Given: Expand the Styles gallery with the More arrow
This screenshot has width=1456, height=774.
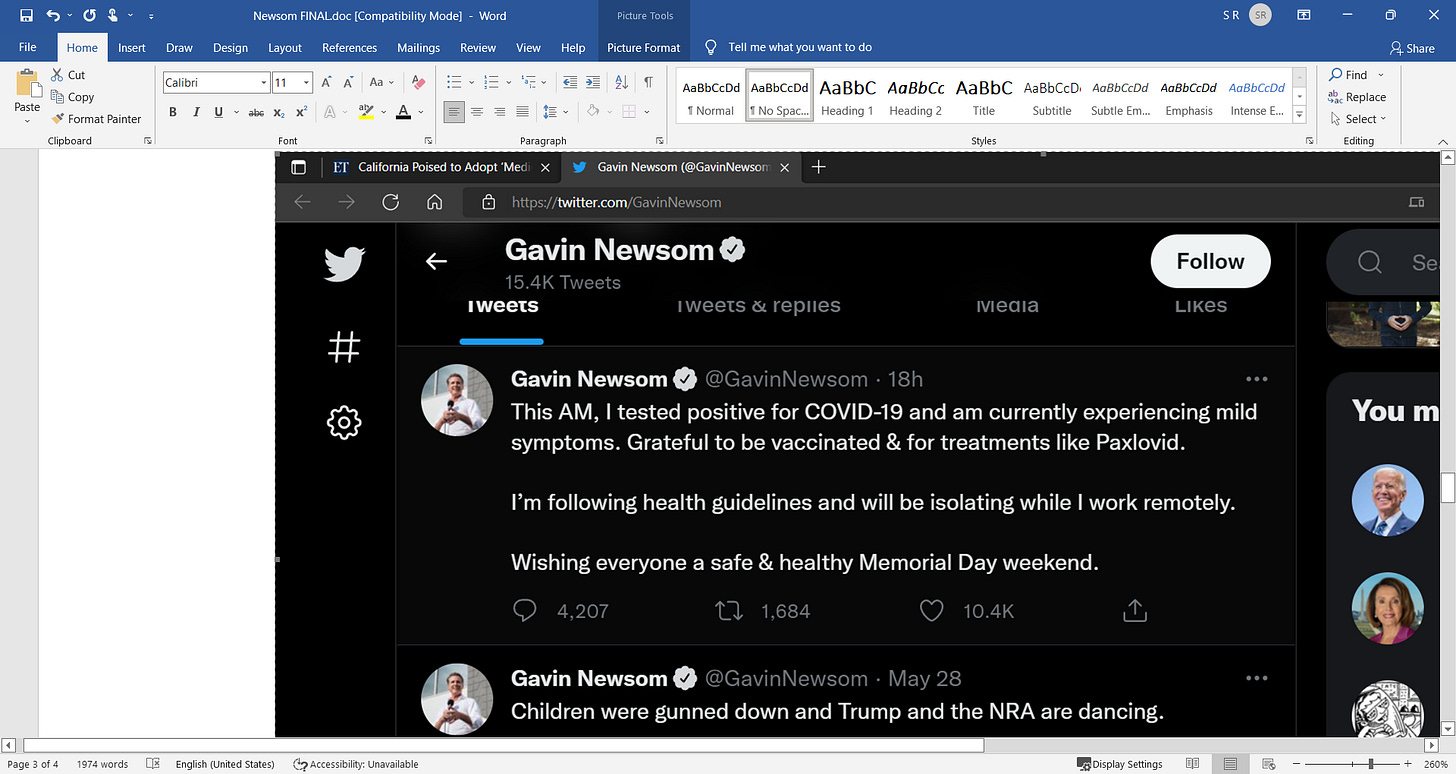Looking at the screenshot, I should 1299,115.
